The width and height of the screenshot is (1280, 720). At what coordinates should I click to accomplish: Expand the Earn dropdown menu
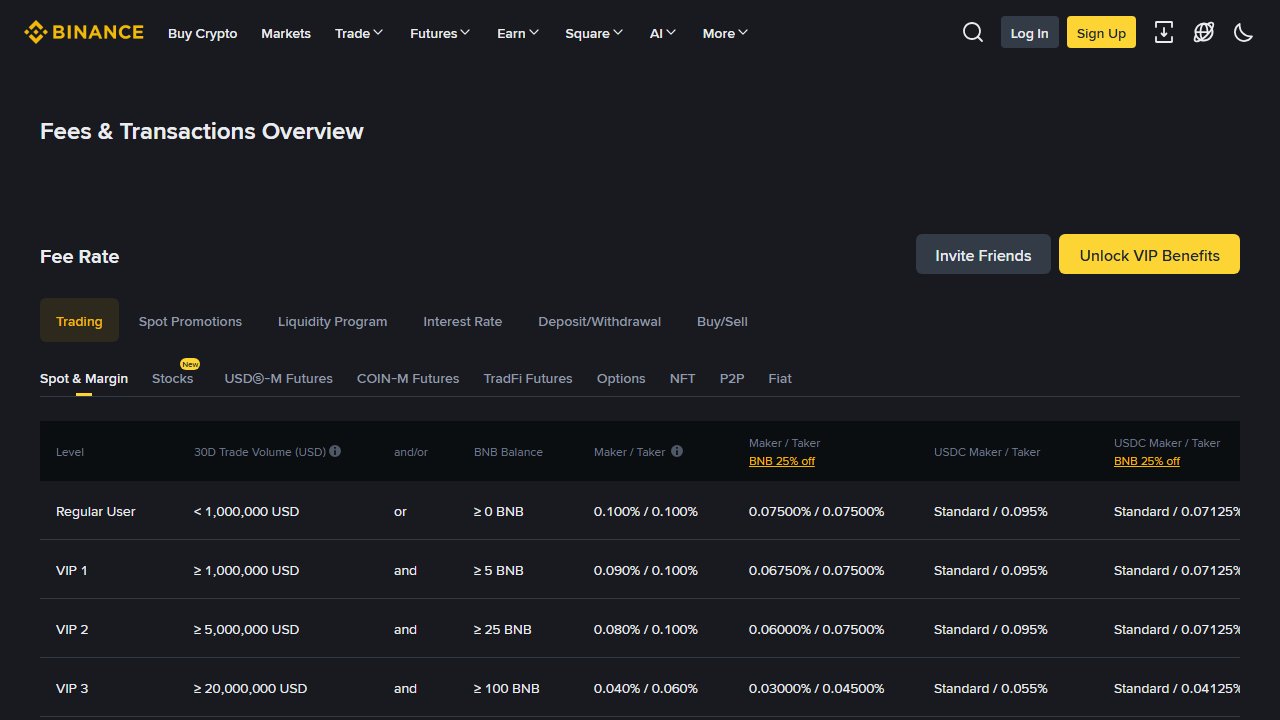(x=518, y=33)
